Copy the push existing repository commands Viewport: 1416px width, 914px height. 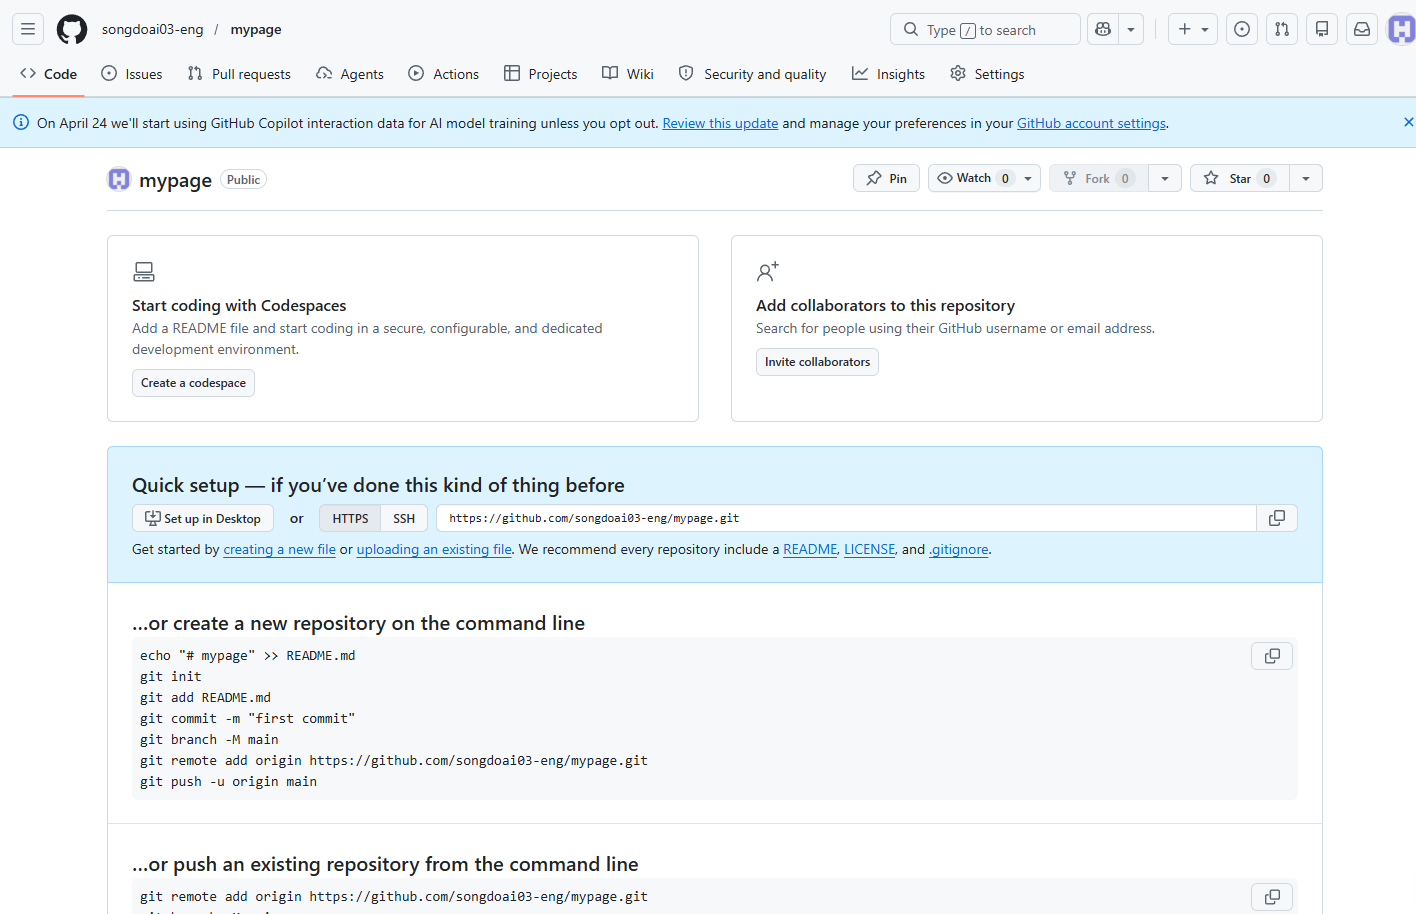(1272, 897)
